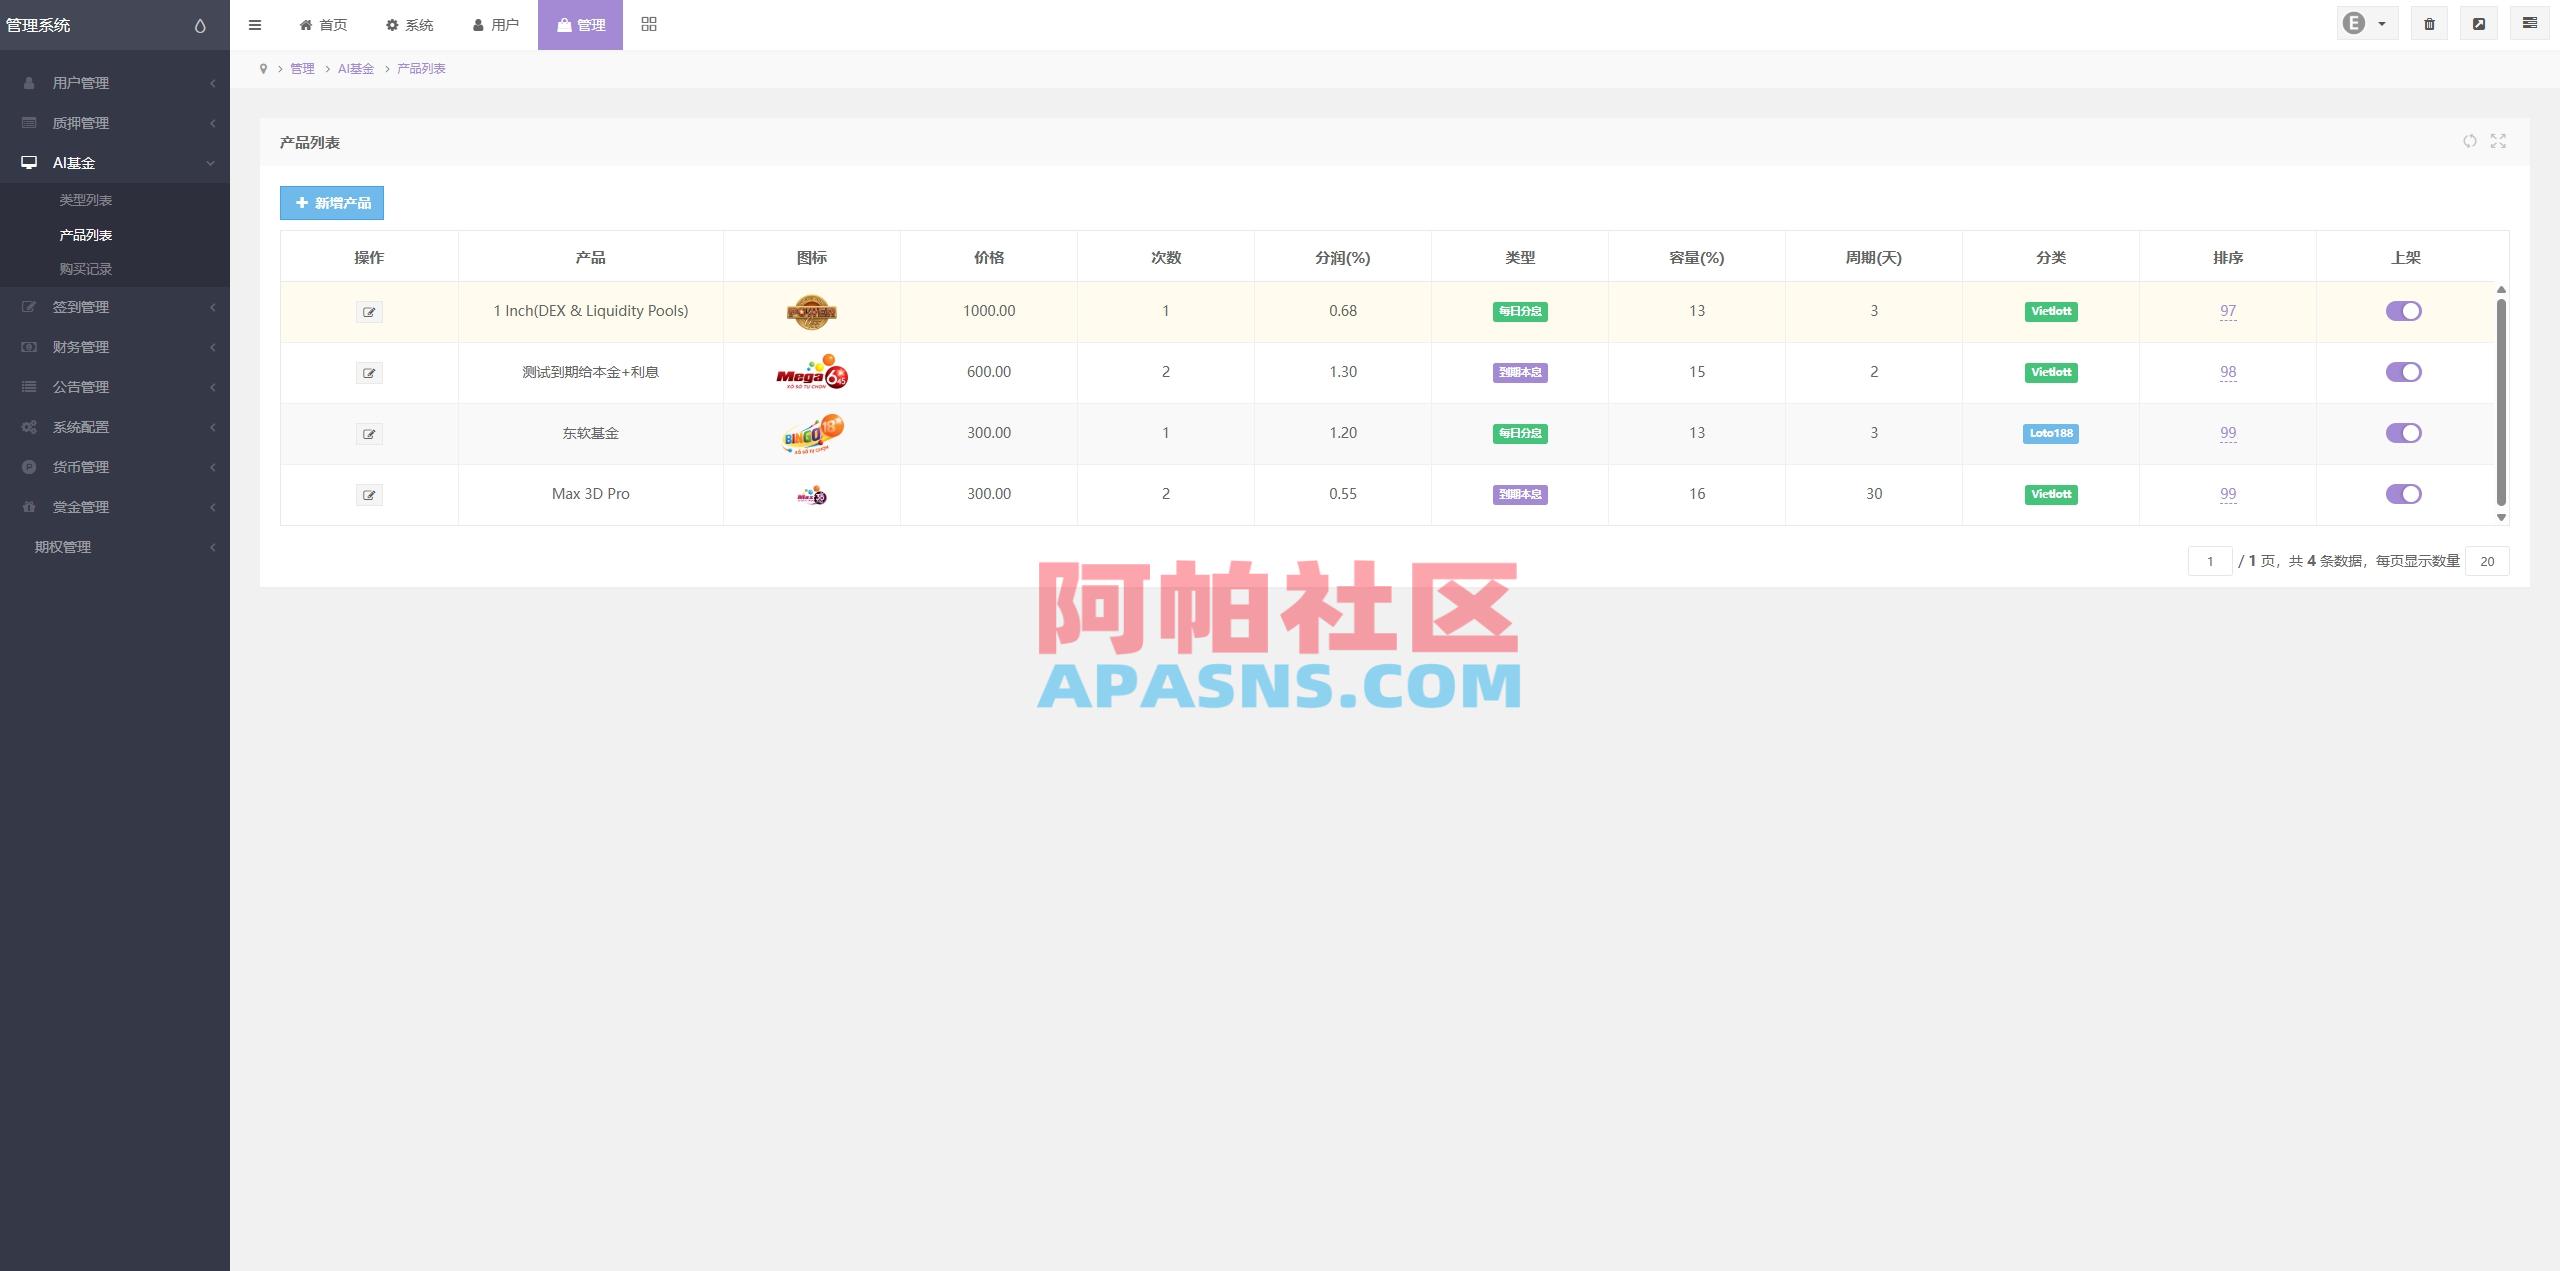Screen dimensions: 2560x1271
Task: Toggle listing switch for 1 Inch product
Action: pyautogui.click(x=2404, y=311)
